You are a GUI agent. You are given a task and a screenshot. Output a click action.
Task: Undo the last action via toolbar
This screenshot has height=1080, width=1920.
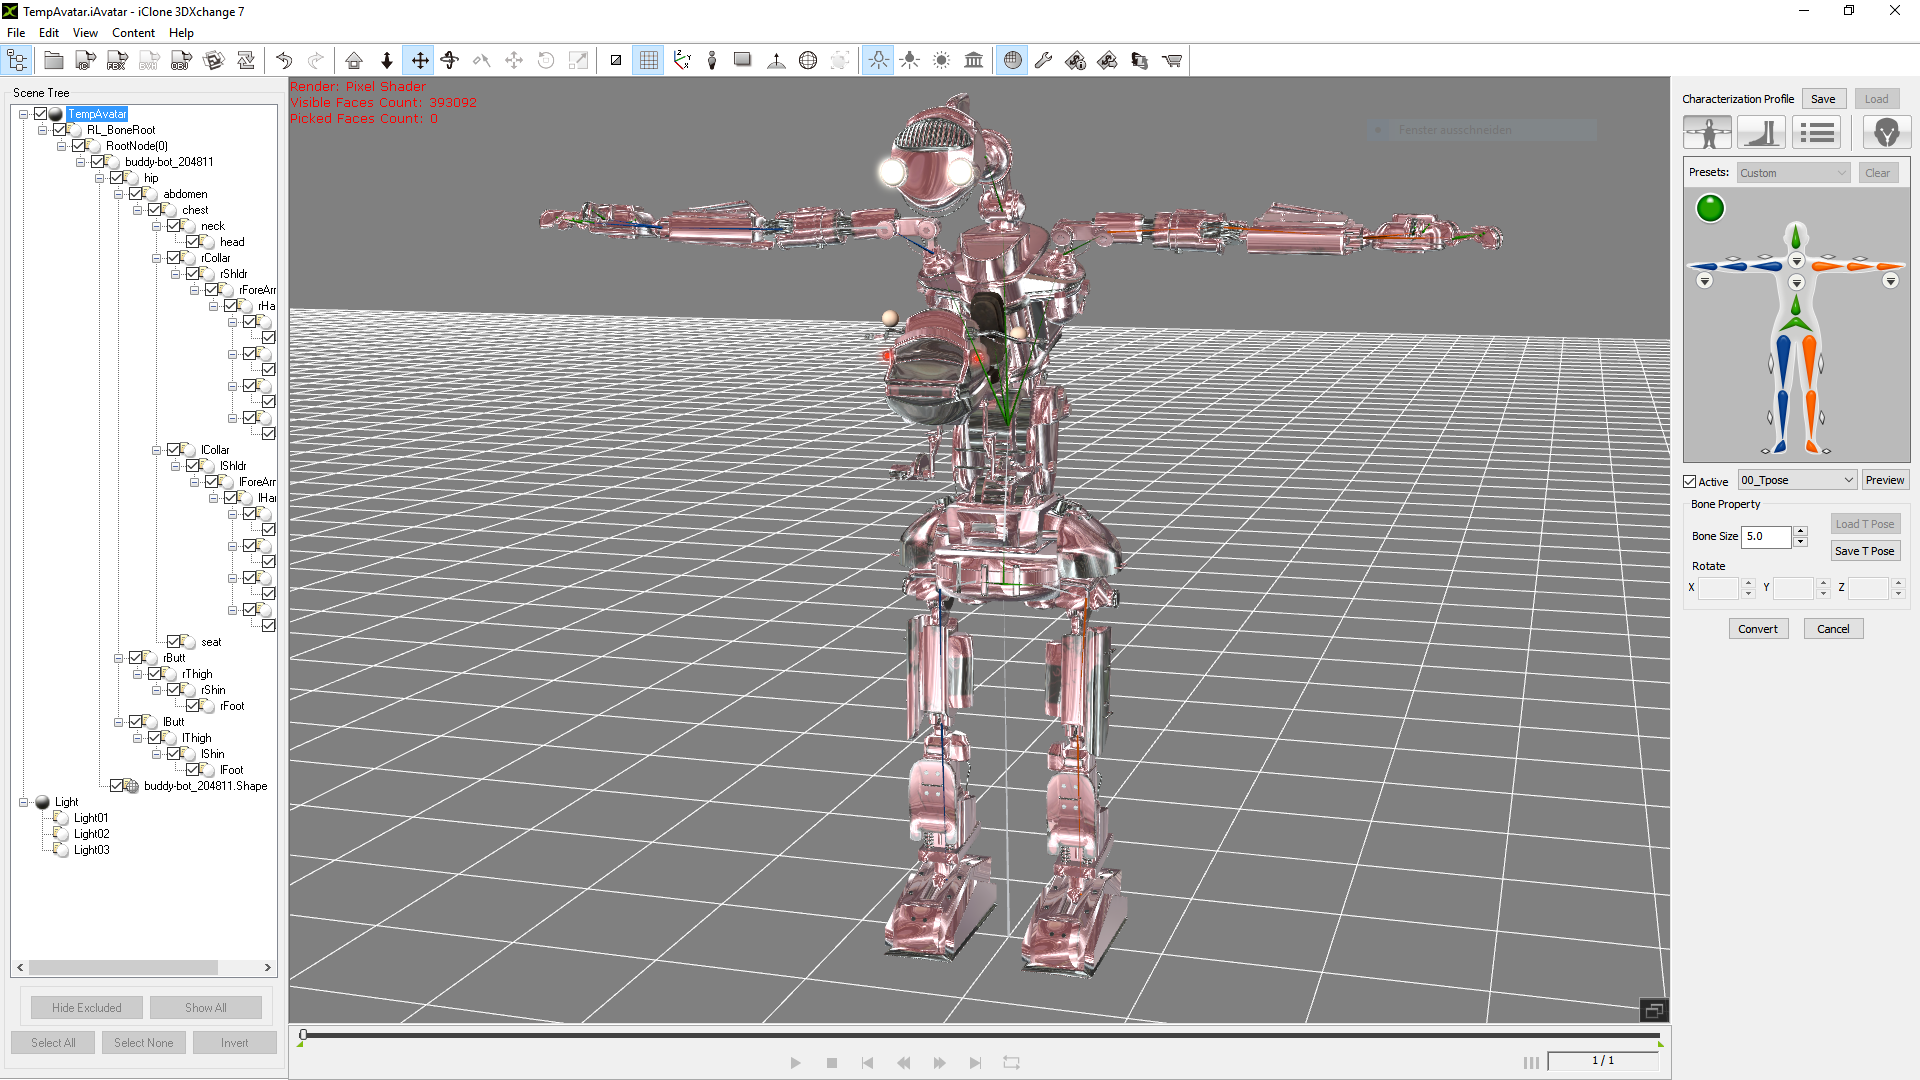[284, 61]
